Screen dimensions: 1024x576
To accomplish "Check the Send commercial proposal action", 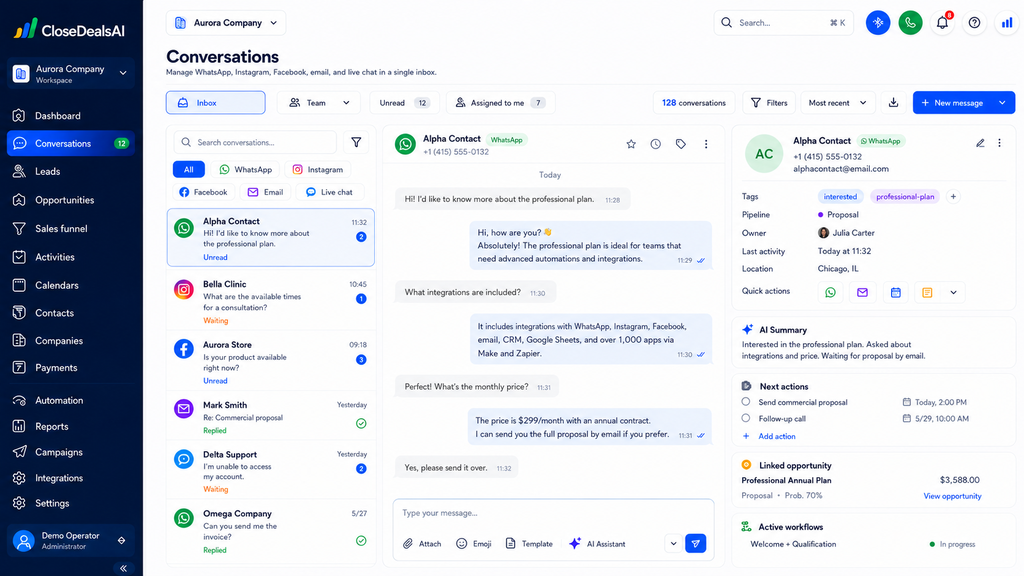I will click(x=746, y=402).
